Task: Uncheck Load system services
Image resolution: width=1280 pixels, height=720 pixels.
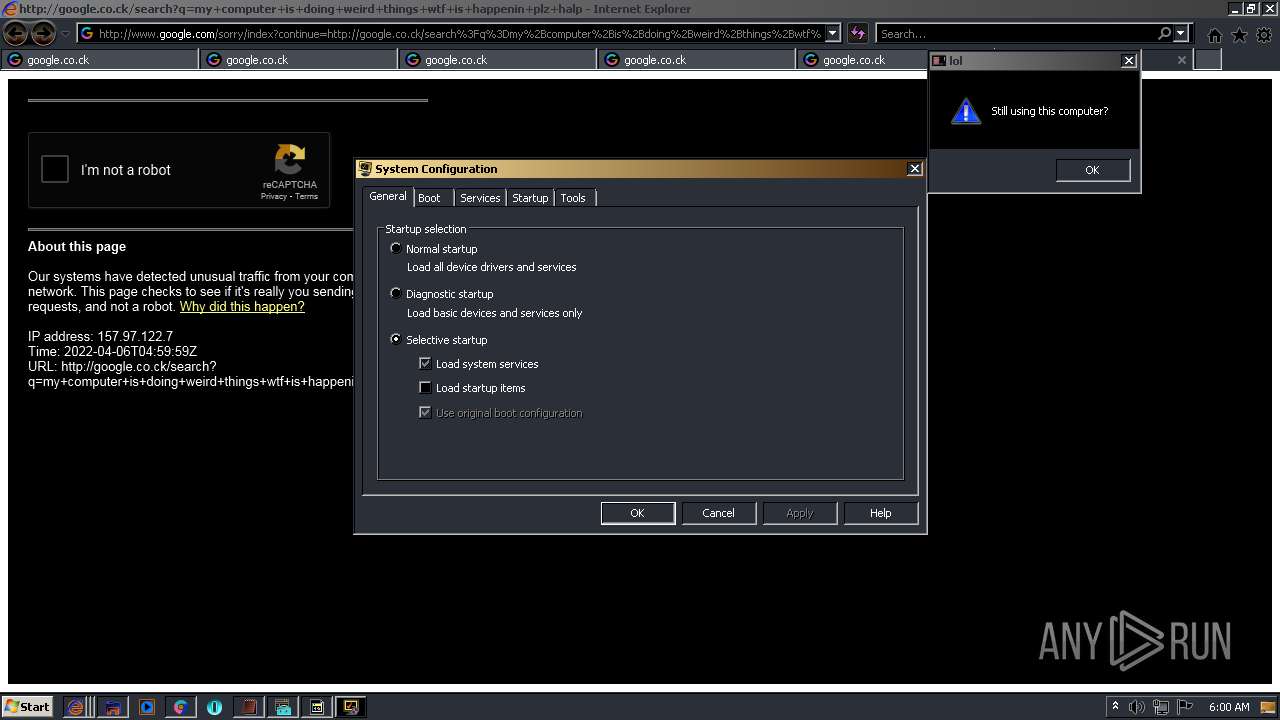Action: (425, 364)
